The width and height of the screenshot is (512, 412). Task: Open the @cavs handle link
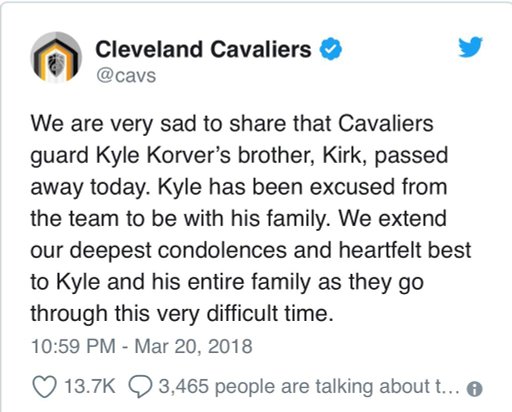pyautogui.click(x=126, y=76)
